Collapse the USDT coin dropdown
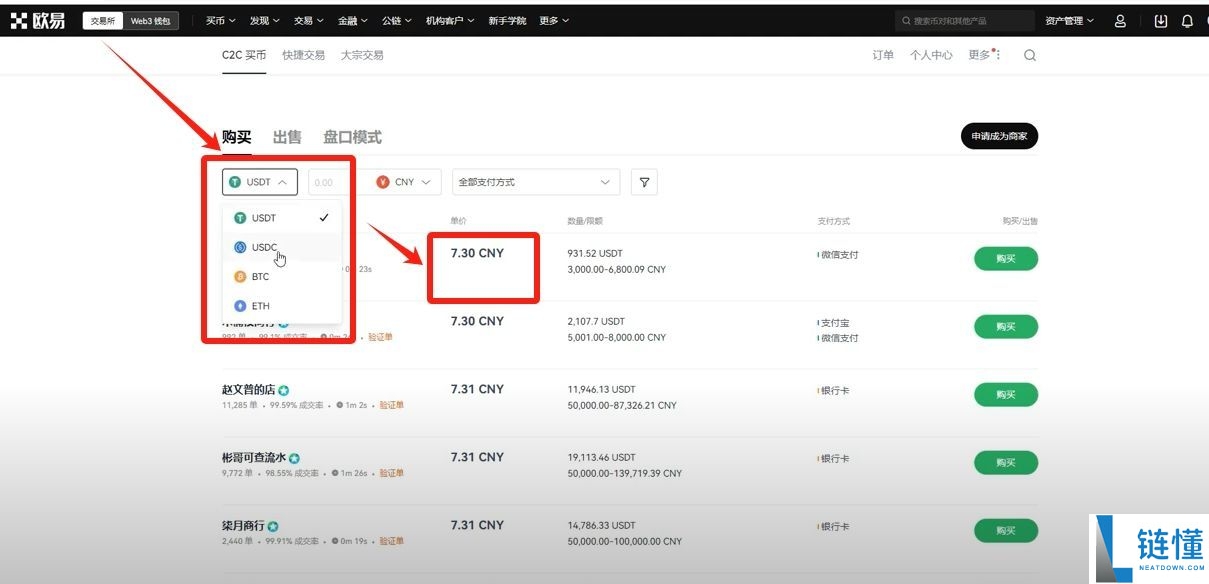The height and width of the screenshot is (584, 1209). 260,182
